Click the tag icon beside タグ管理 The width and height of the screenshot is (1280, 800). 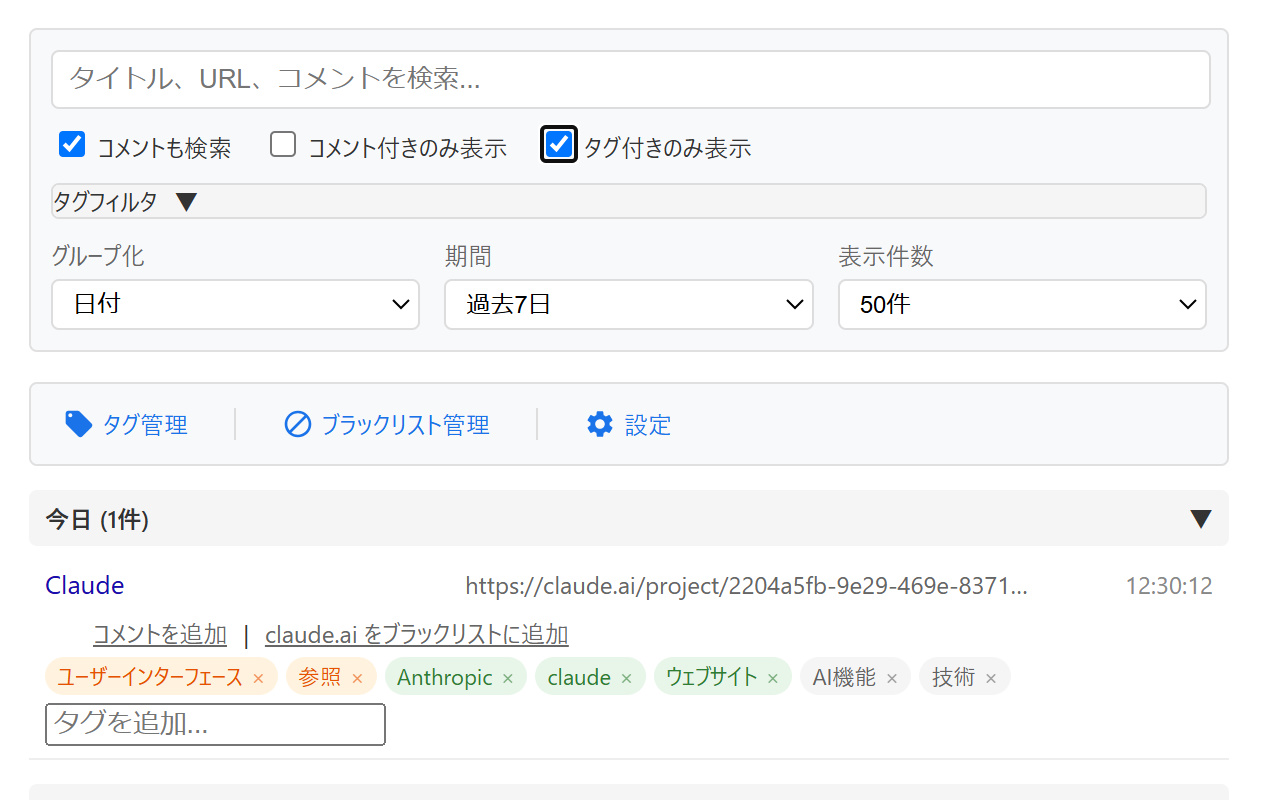[78, 424]
